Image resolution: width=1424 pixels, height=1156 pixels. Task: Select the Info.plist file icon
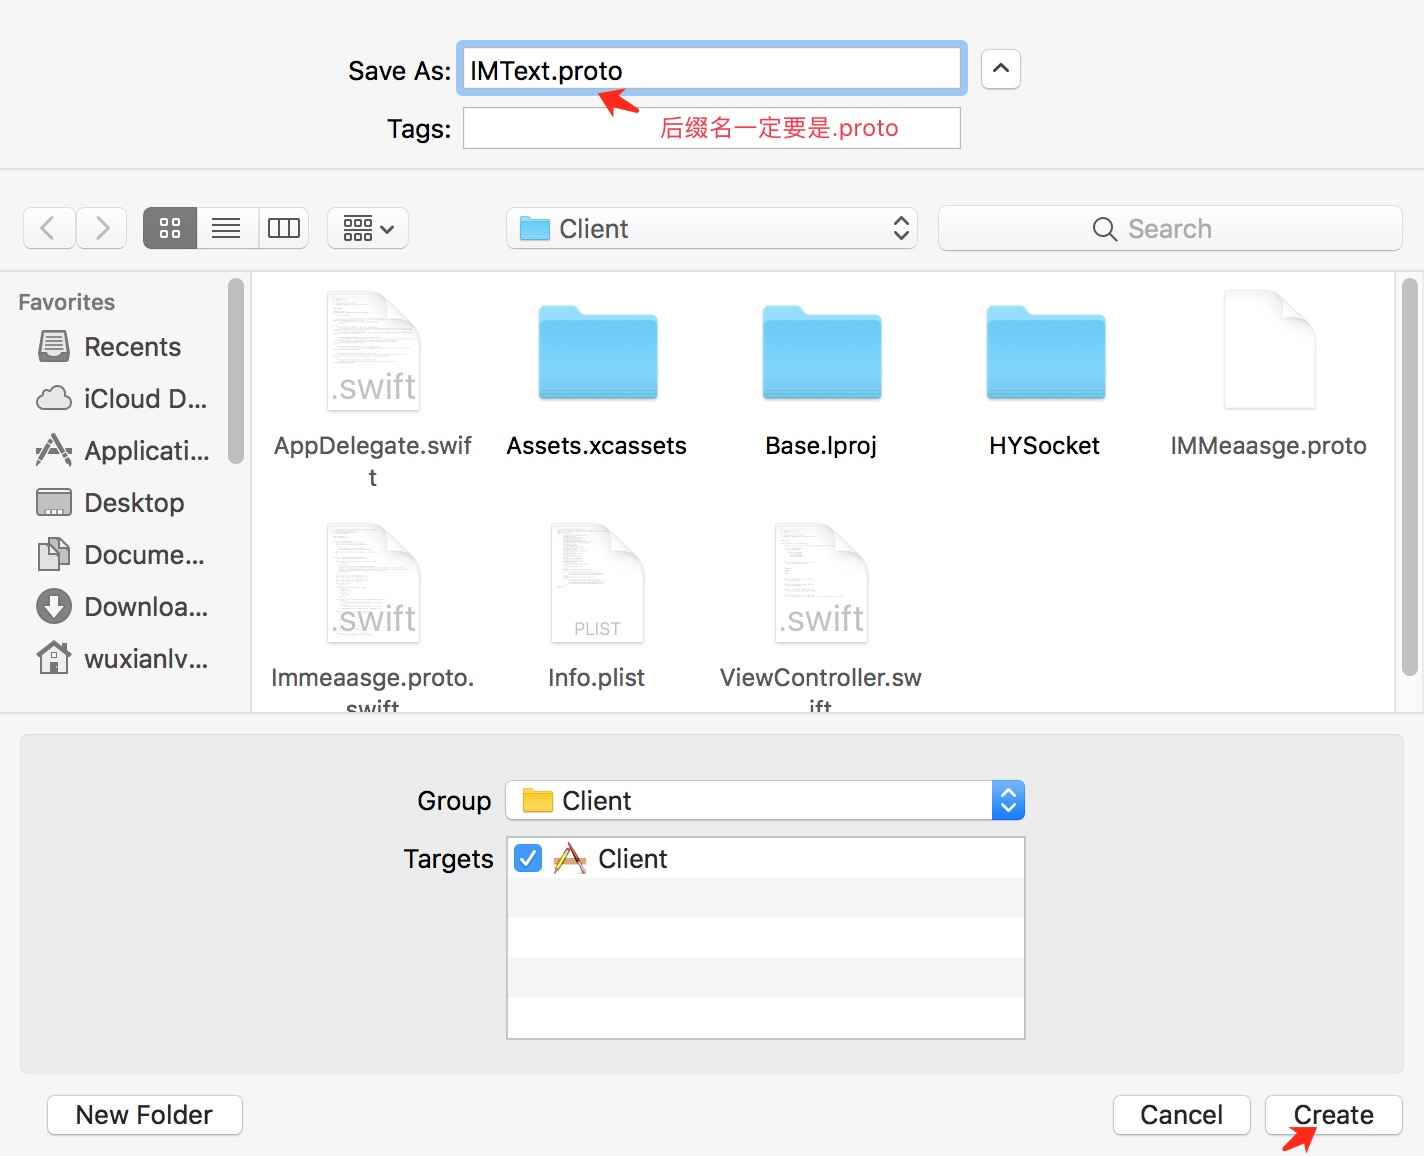point(597,582)
